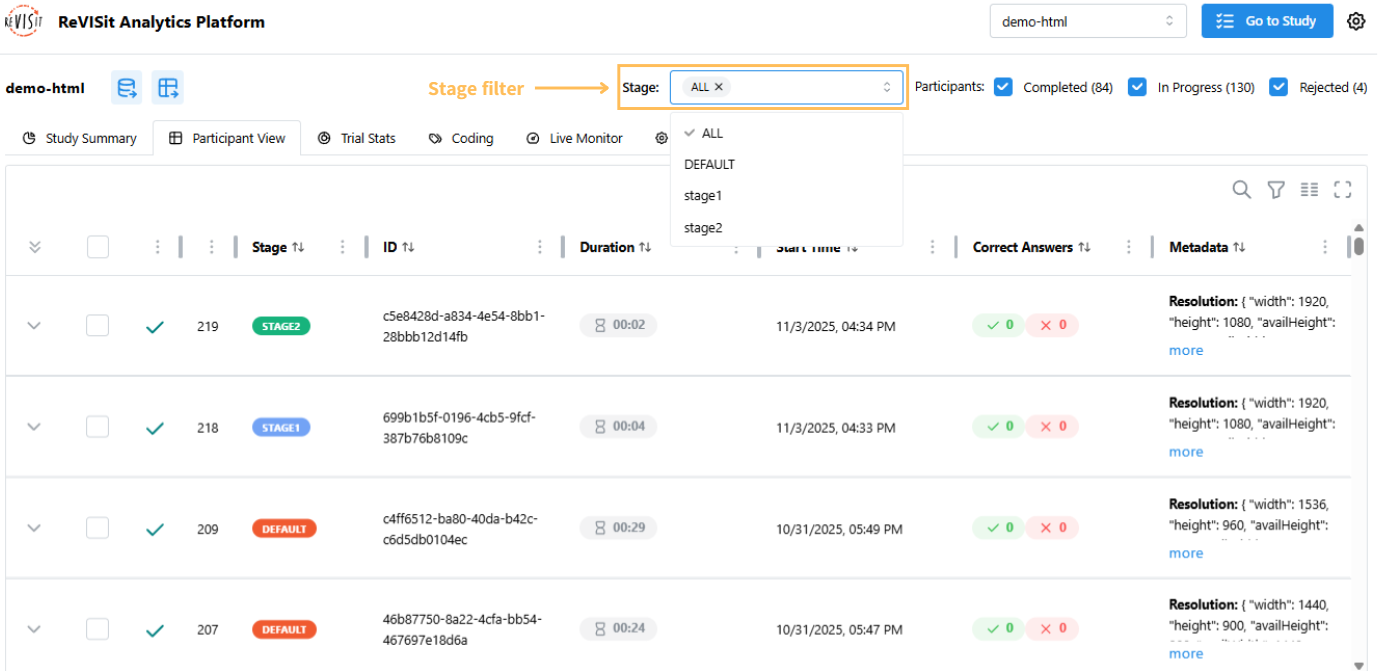
Task: Sort the table by Stage column
Action: pyautogui.click(x=298, y=248)
